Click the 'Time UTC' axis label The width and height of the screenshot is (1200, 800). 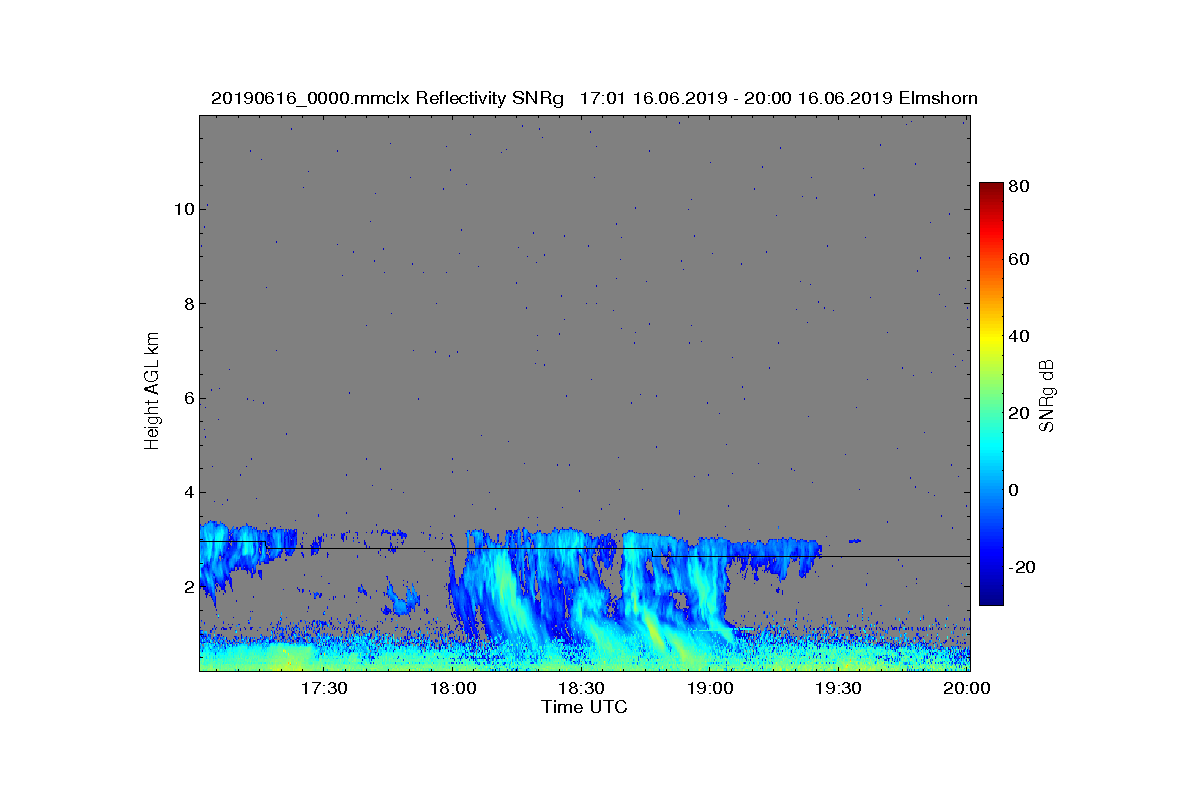tap(585, 707)
